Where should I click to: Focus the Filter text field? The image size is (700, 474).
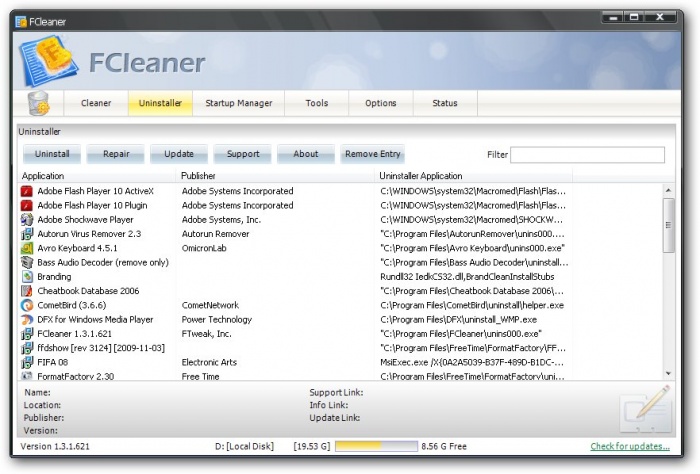tap(588, 155)
